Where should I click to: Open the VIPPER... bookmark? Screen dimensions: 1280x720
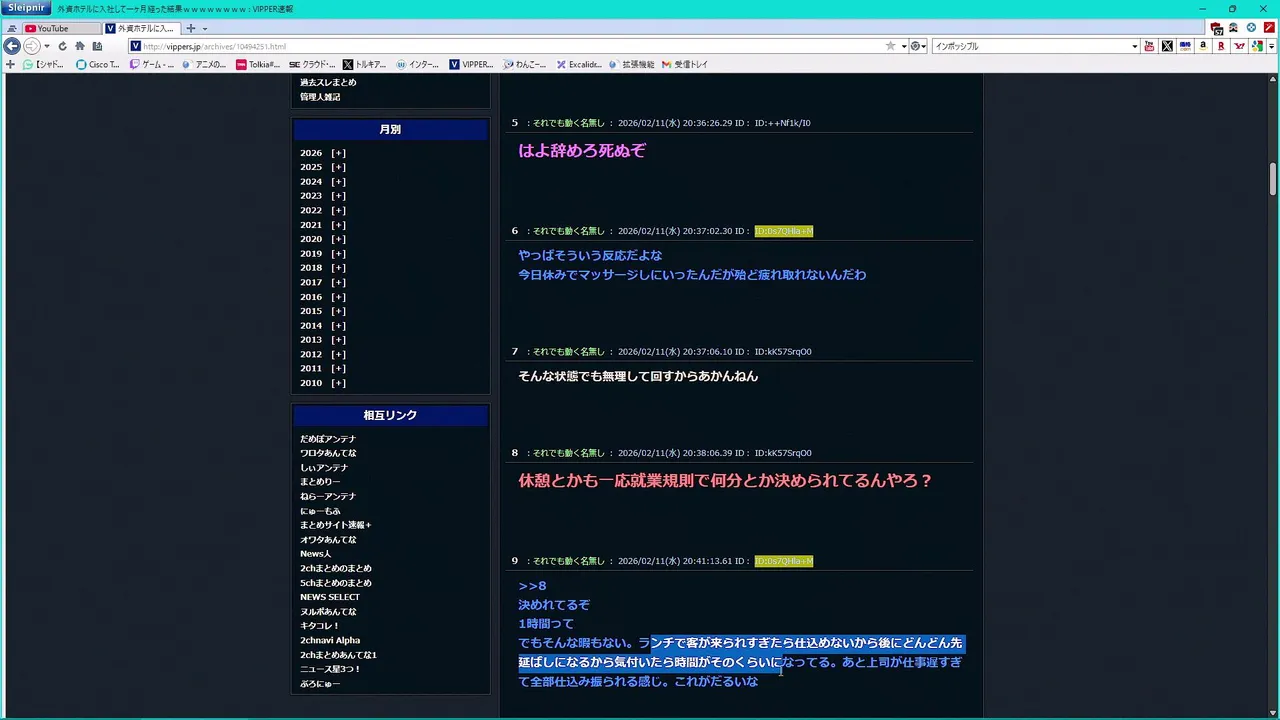[471, 64]
